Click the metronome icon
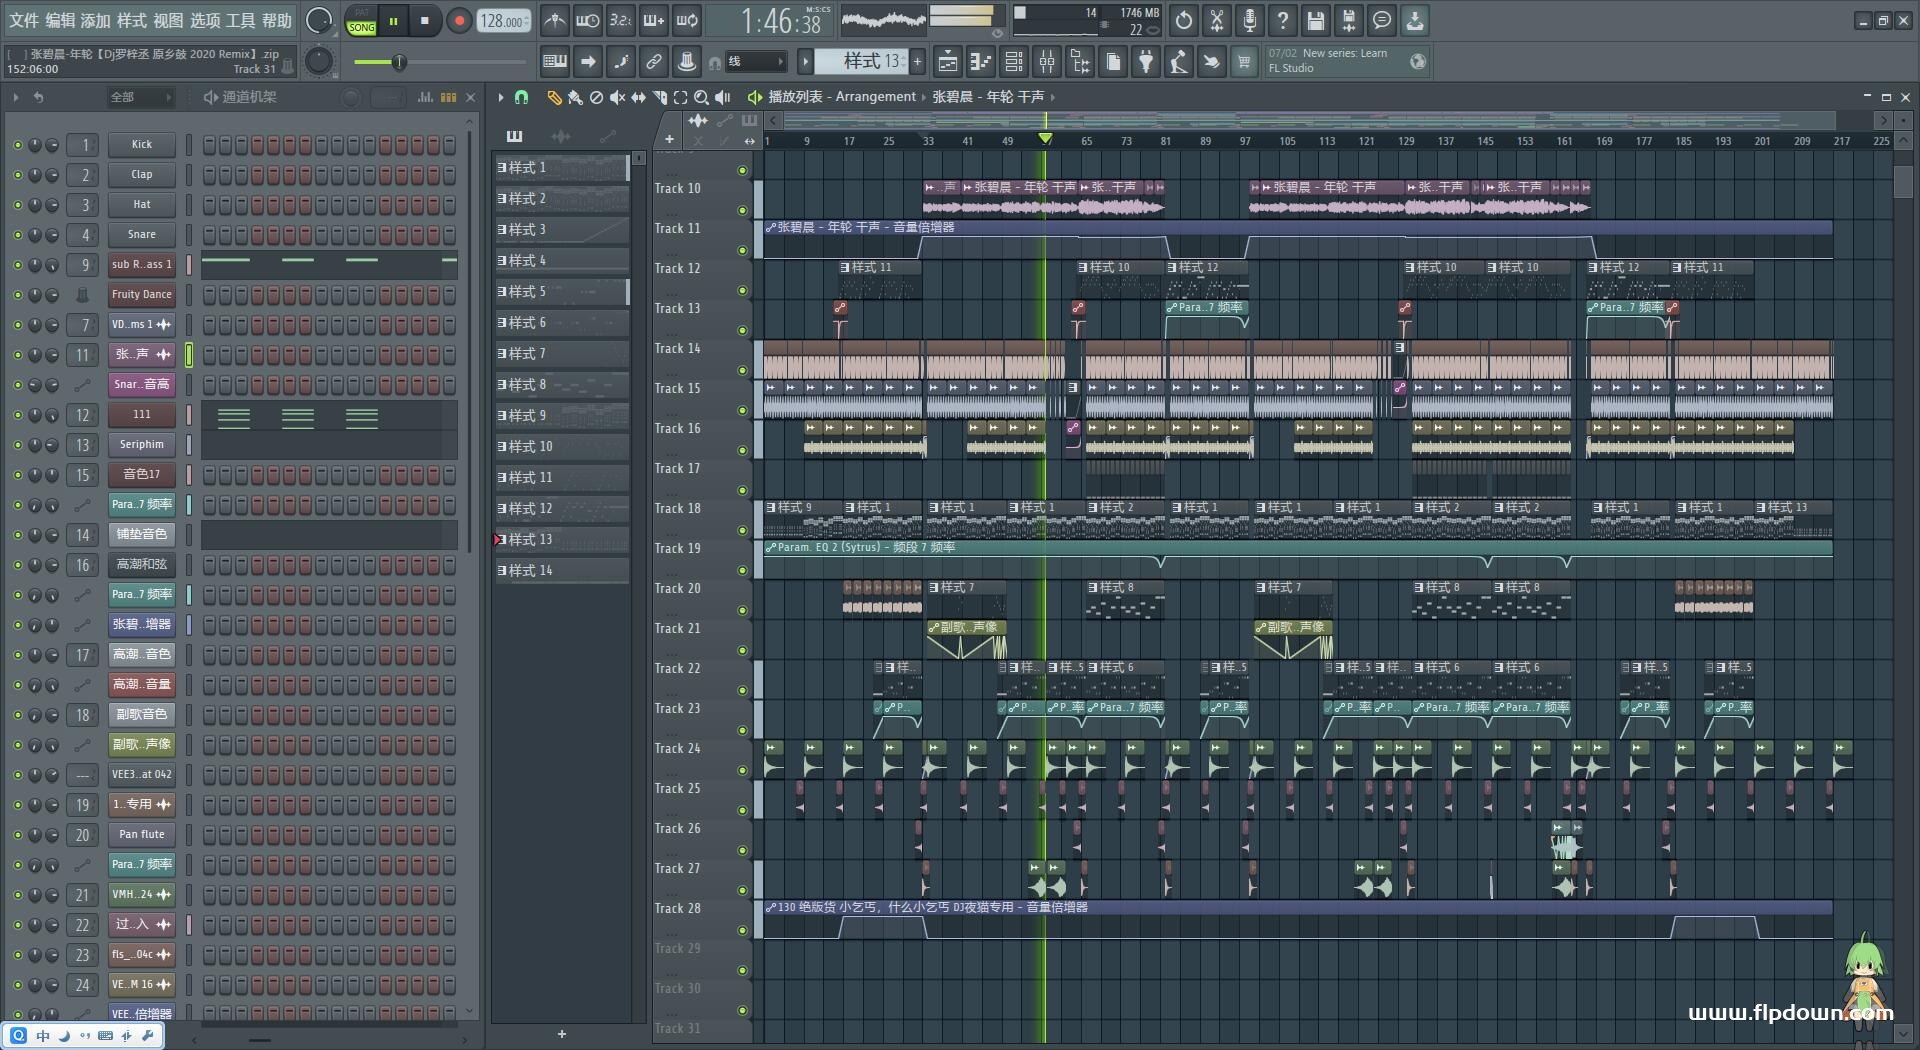 [555, 20]
